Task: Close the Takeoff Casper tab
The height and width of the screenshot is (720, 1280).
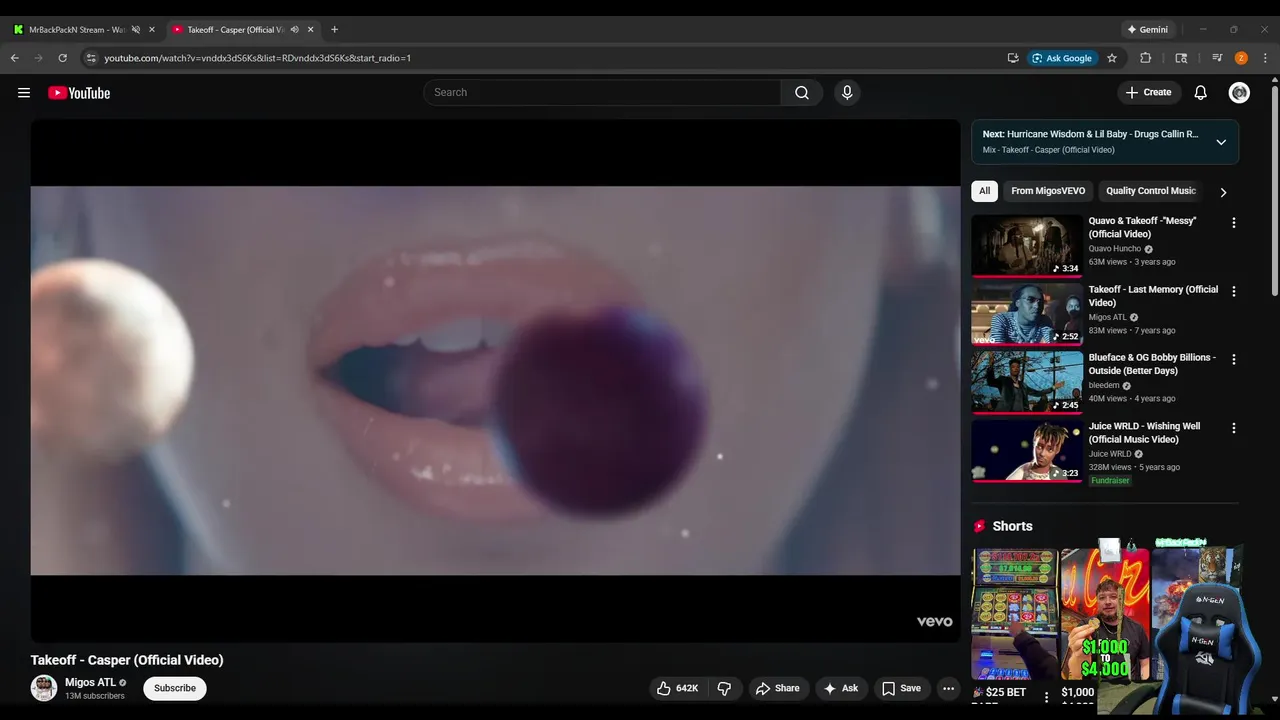Action: [x=312, y=30]
